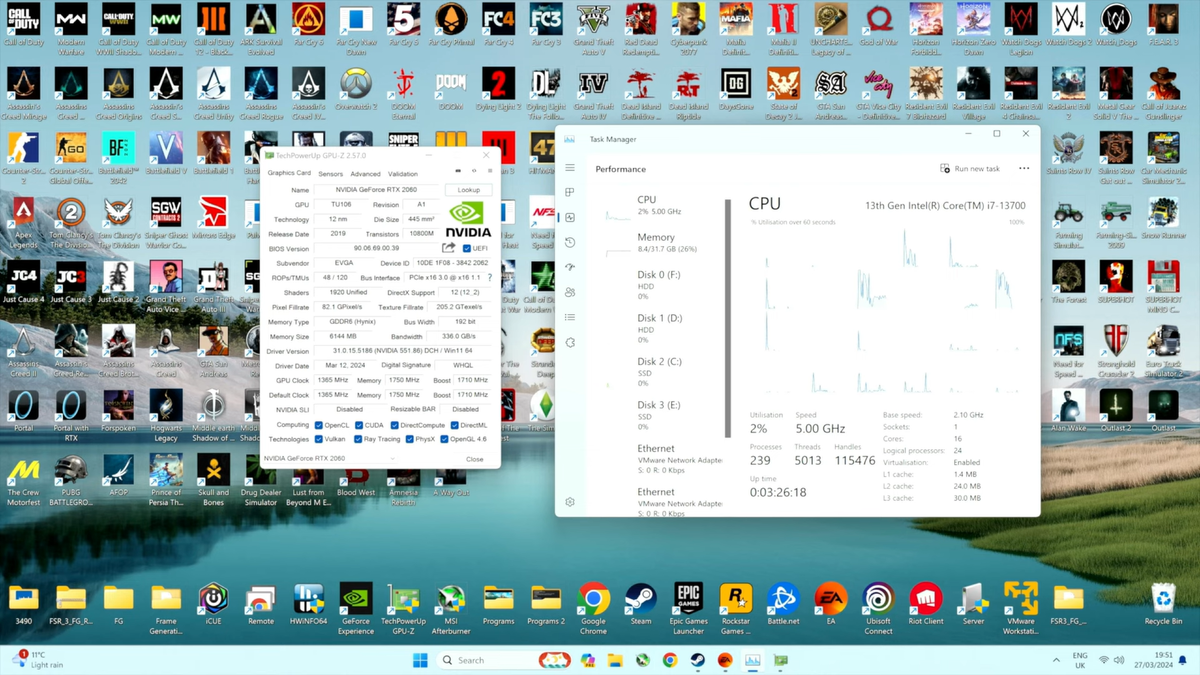This screenshot has height=675, width=1200.
Task: Open more options ellipsis in Task Manager
Action: pos(1023,169)
